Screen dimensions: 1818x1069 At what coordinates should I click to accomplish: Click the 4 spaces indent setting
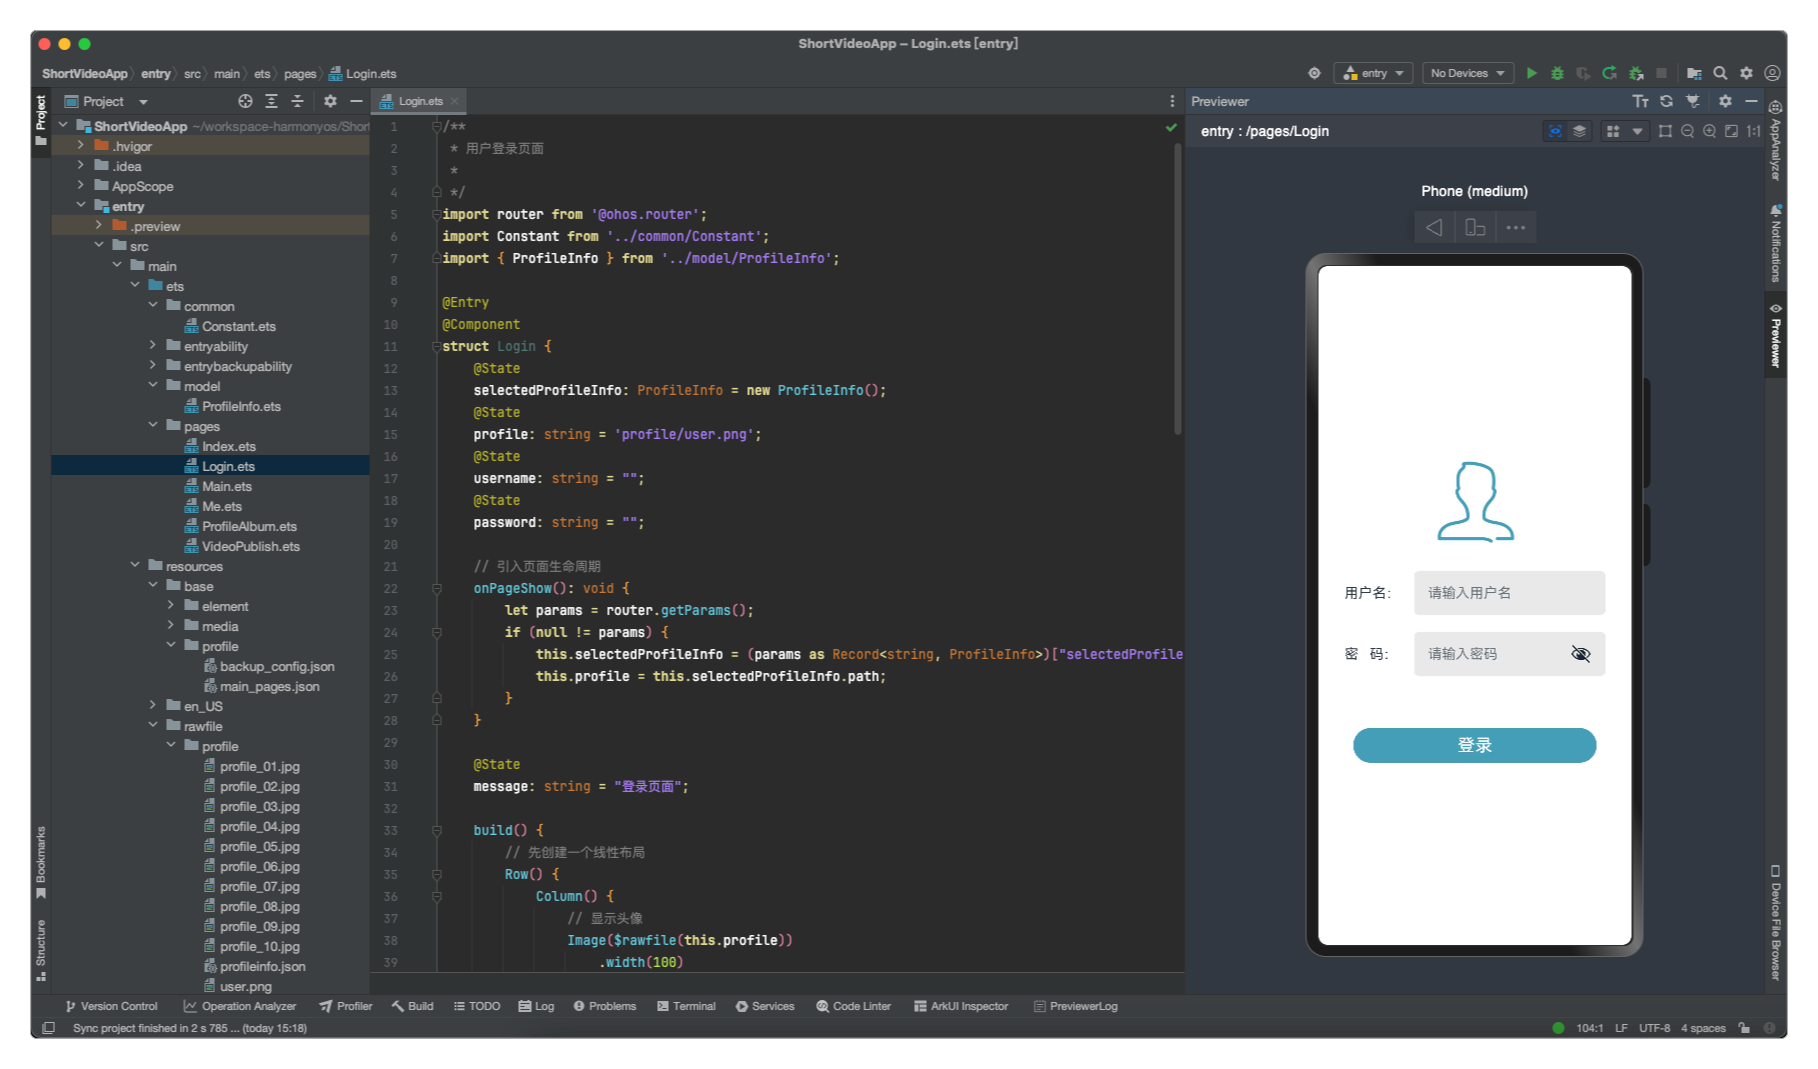pyautogui.click(x=1703, y=1028)
